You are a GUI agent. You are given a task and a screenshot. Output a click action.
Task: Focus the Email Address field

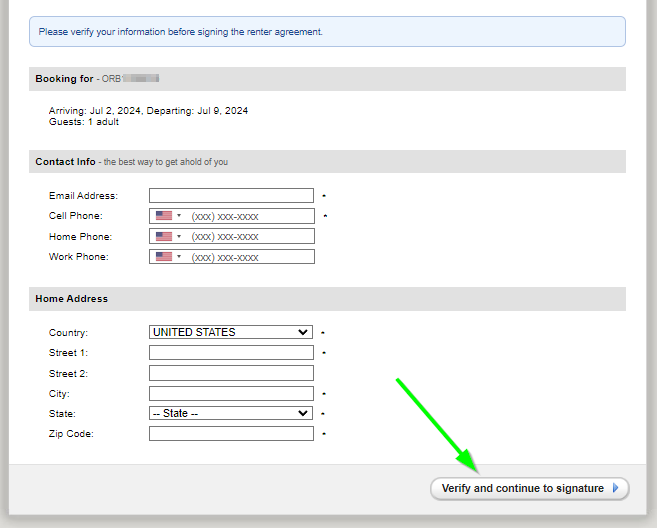[x=231, y=196]
